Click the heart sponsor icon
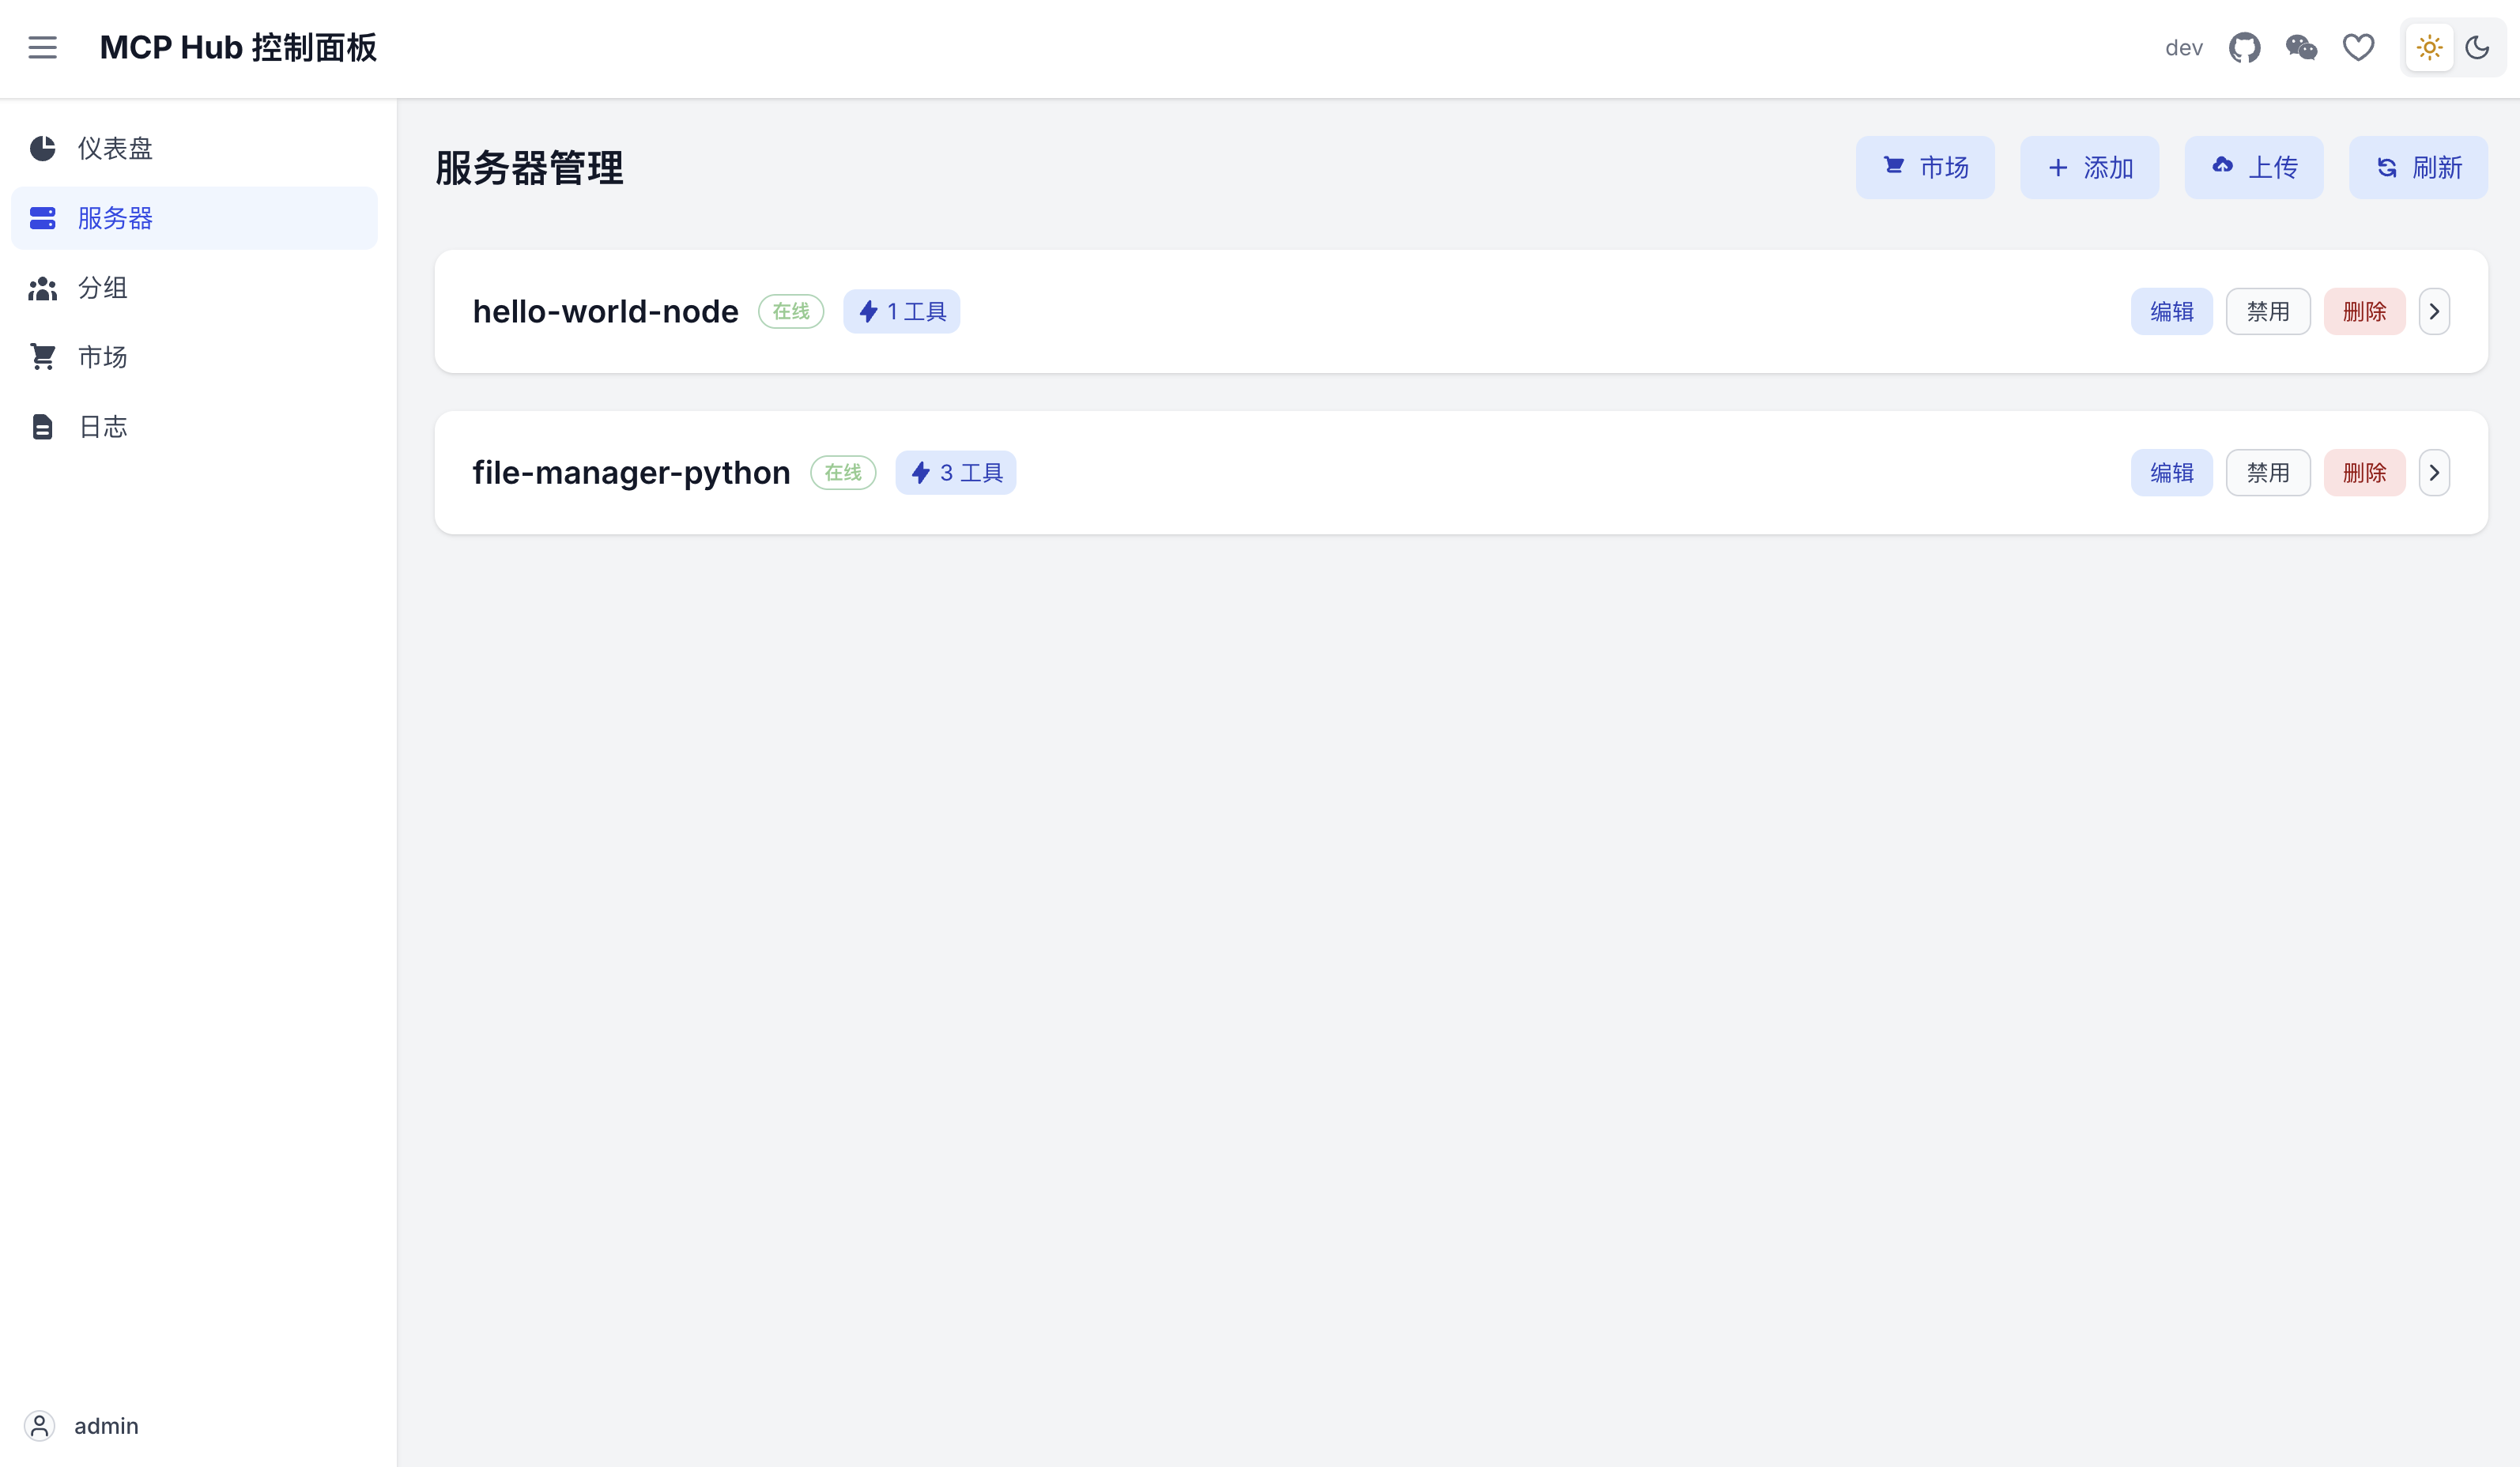Screen dimensions: 2520x1467 [2358, 48]
